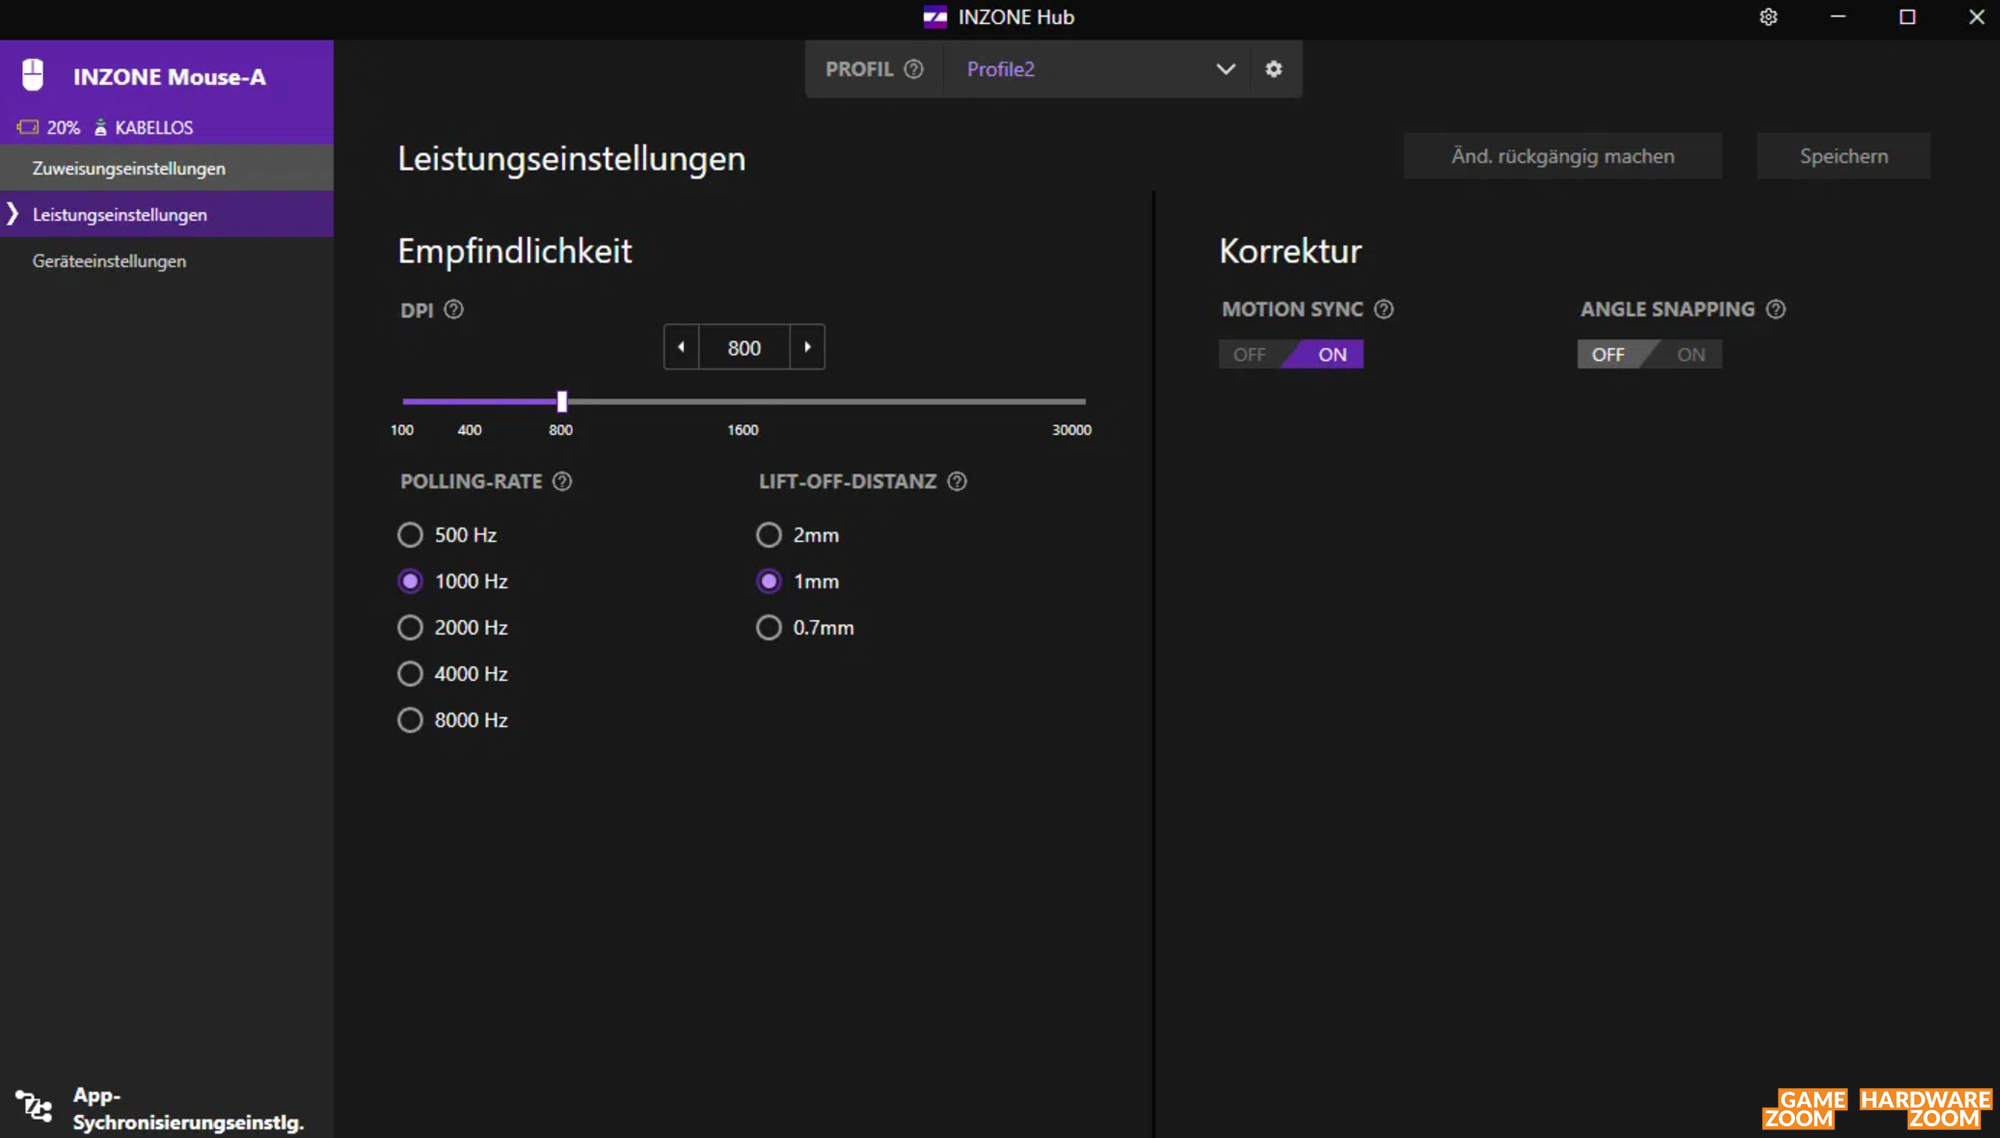The height and width of the screenshot is (1138, 2000).
Task: Open profile settings gear next to Profile2
Action: (1273, 69)
